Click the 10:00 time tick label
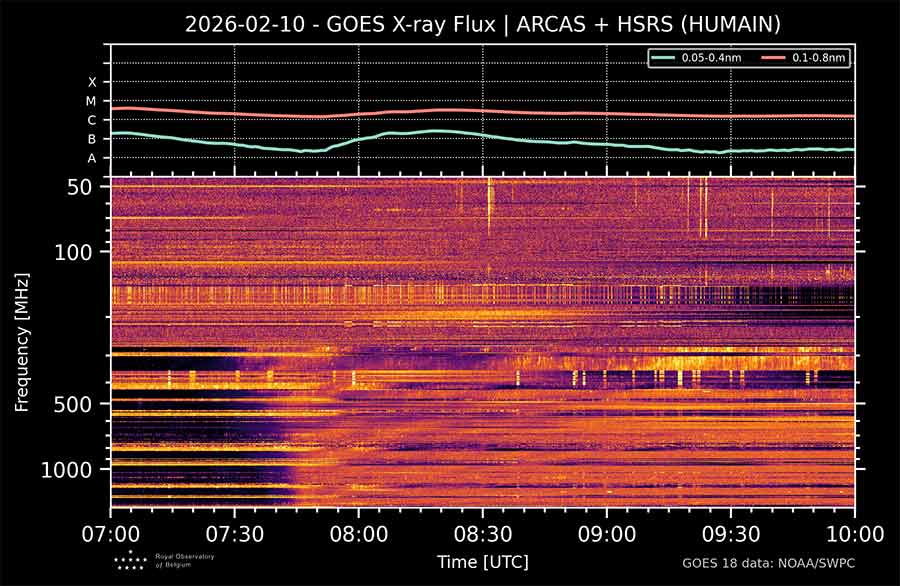This screenshot has width=900, height=586. 853,532
